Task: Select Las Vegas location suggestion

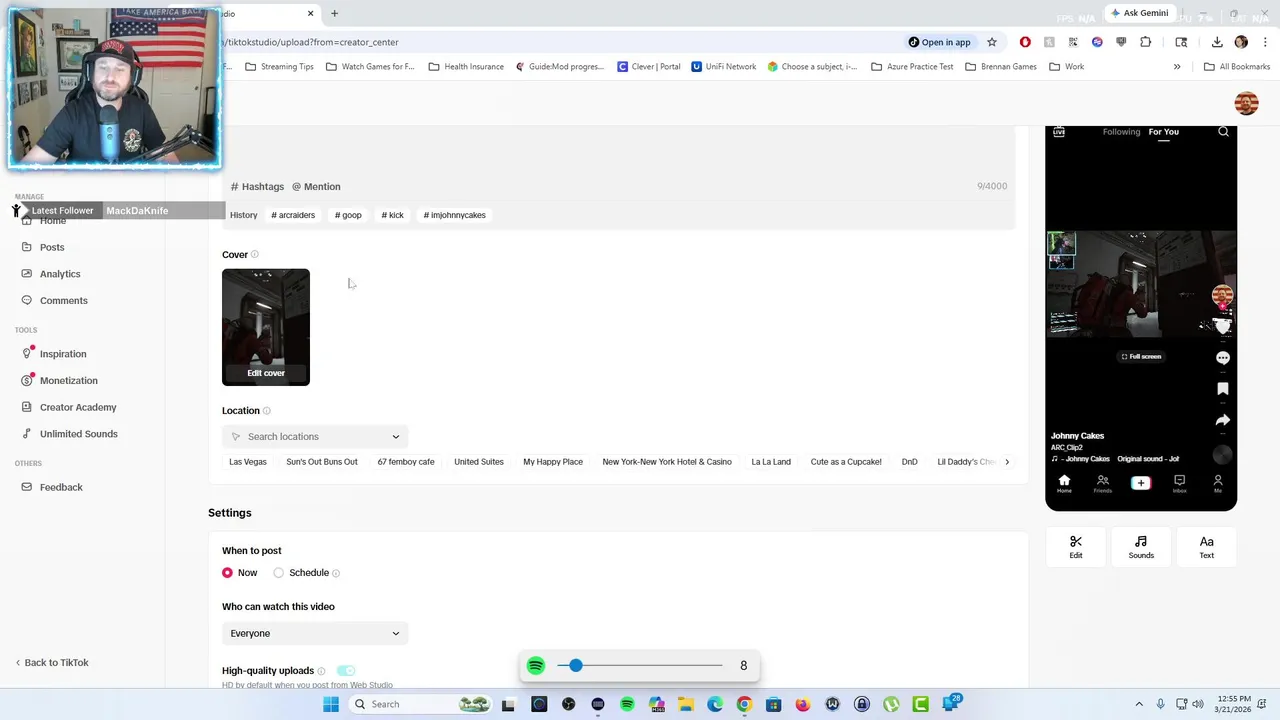Action: (248, 462)
